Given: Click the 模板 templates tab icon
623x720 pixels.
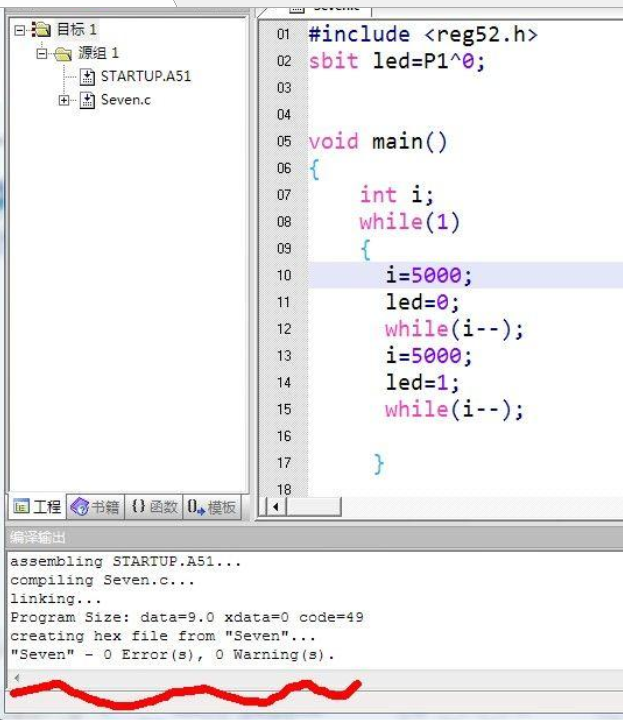Looking at the screenshot, I should (196, 507).
